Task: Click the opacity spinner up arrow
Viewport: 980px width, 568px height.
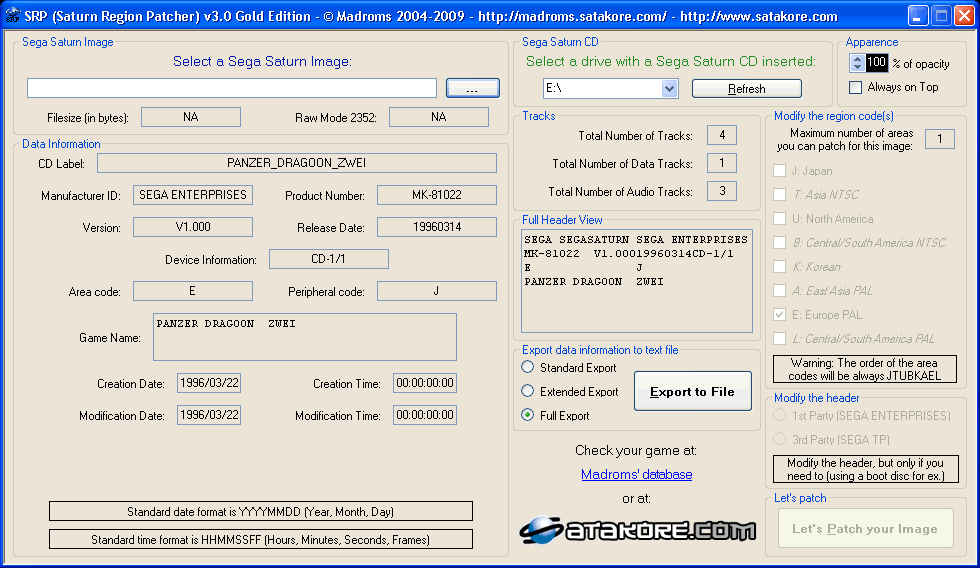Action: 857,58
